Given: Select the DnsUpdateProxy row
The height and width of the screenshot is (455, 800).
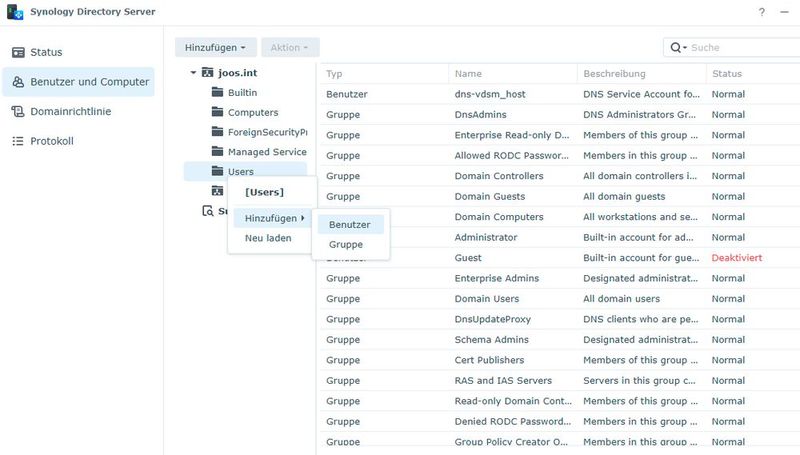Looking at the screenshot, I should click(560, 319).
